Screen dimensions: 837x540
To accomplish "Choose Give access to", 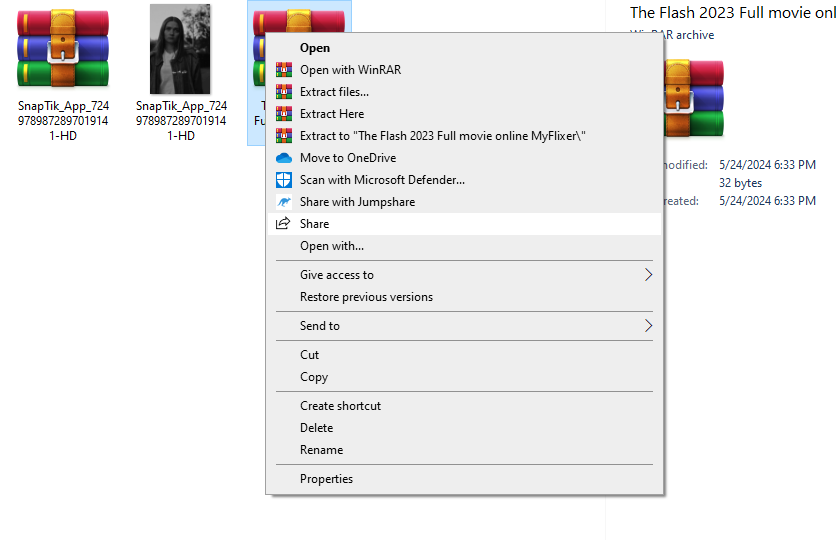I will (463, 275).
